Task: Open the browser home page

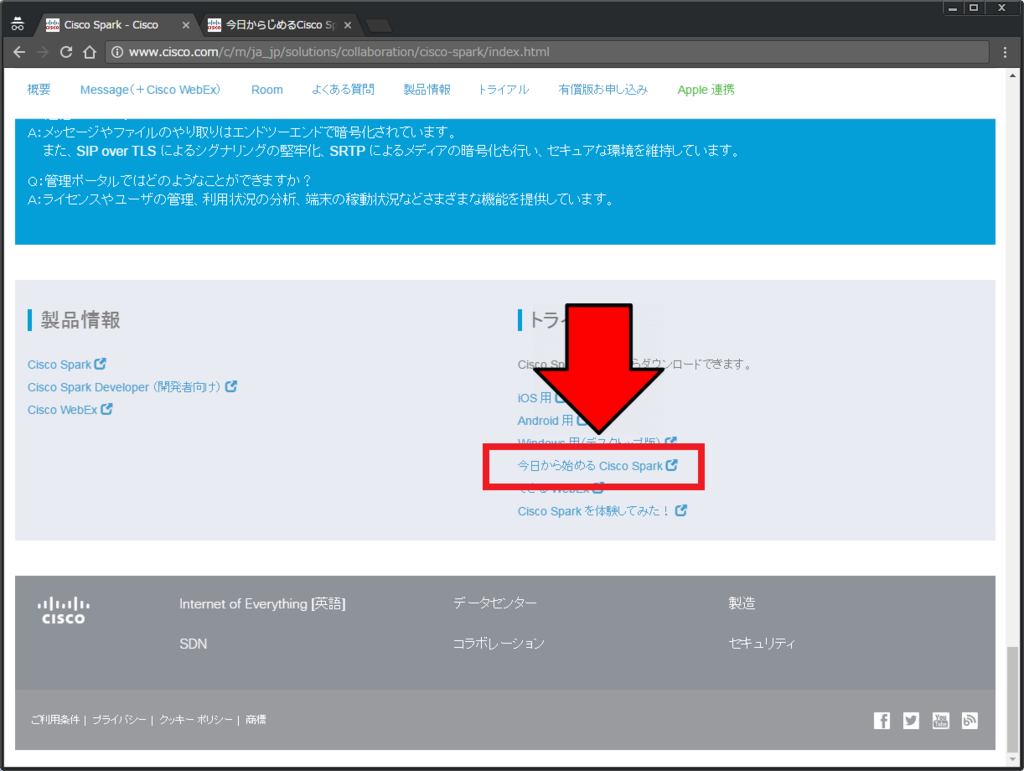Action: point(89,52)
